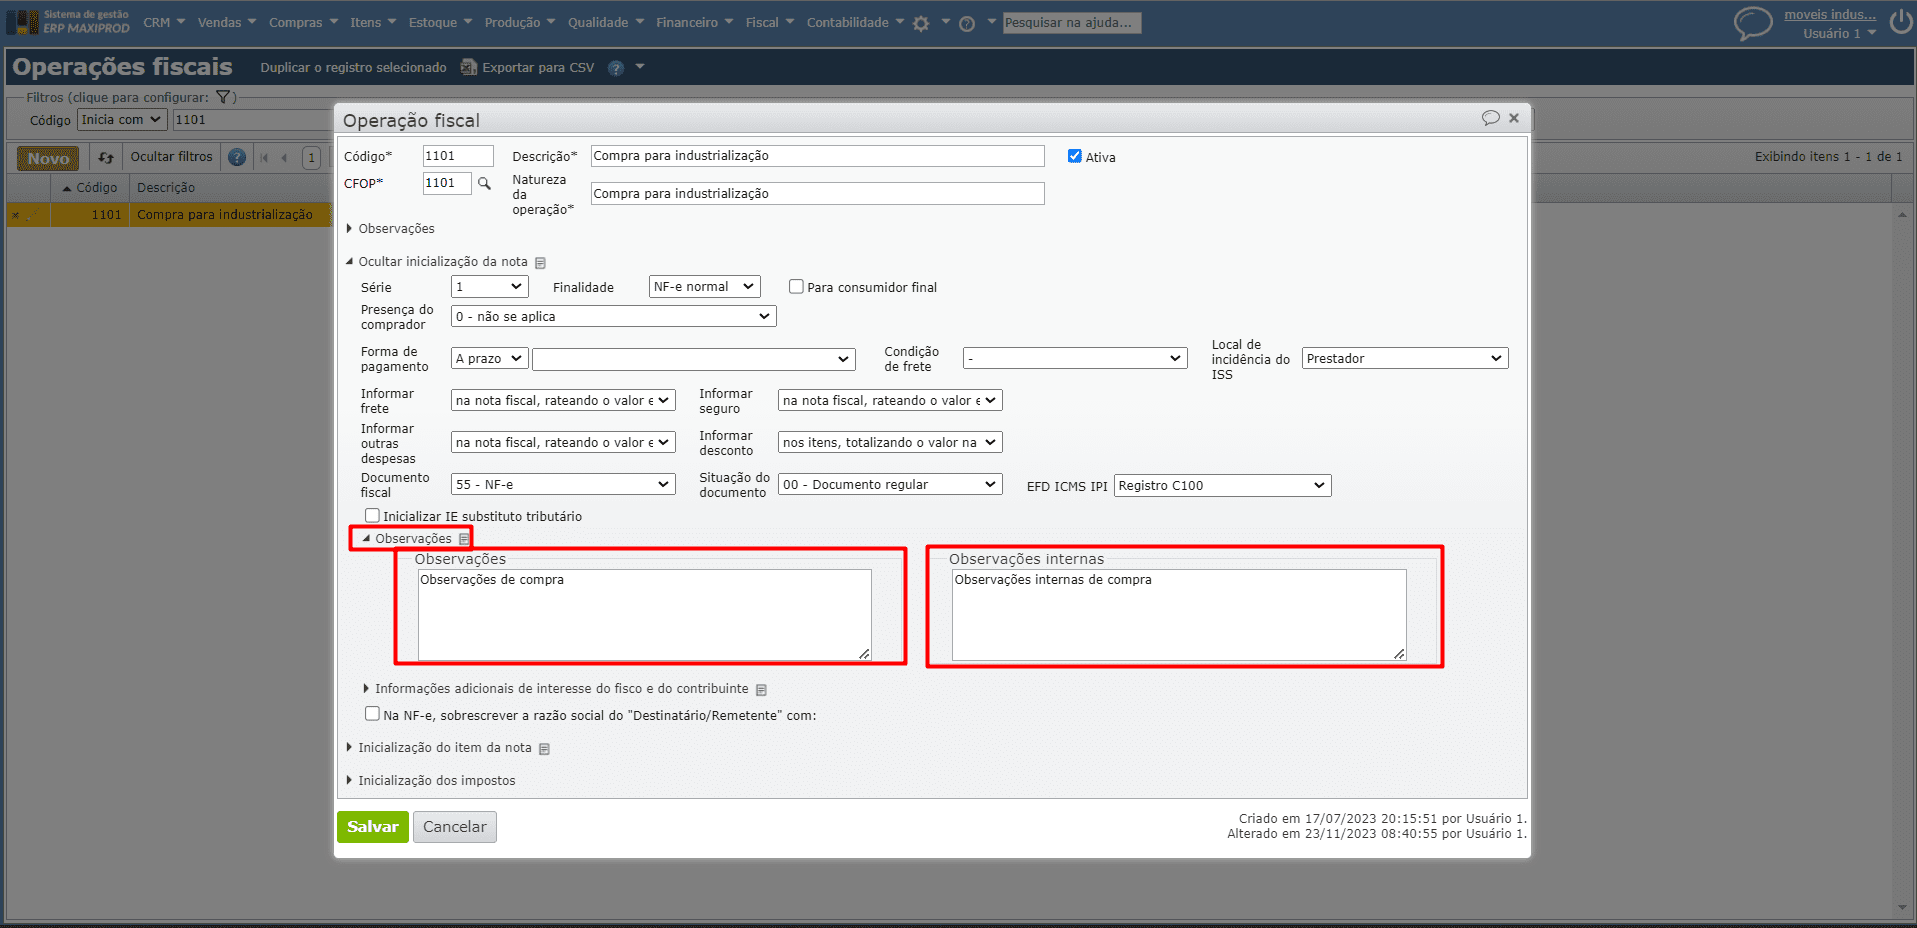Open the settings gear icon in menu bar
This screenshot has width=1917, height=928.
click(x=921, y=23)
